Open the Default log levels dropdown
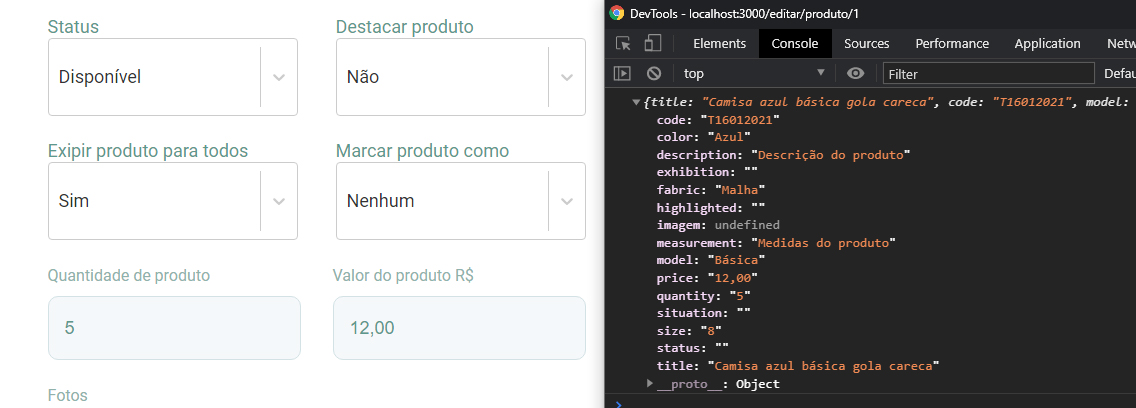The height and width of the screenshot is (408, 1136). pyautogui.click(x=1119, y=73)
